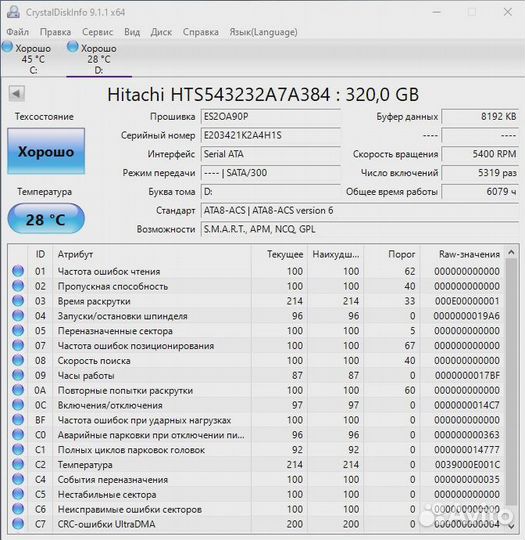Click the buffer size field 8192 KB
The image size is (525, 540).
(x=480, y=116)
